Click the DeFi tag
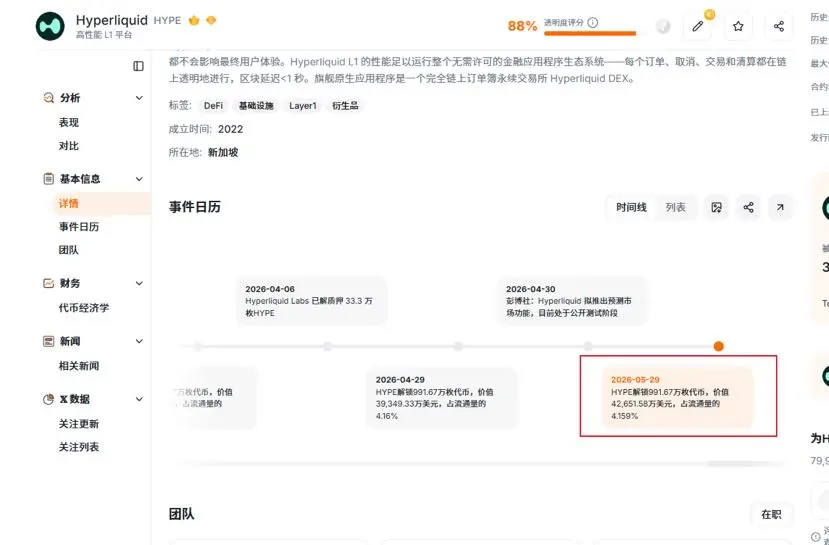The image size is (829, 545). pyautogui.click(x=213, y=106)
